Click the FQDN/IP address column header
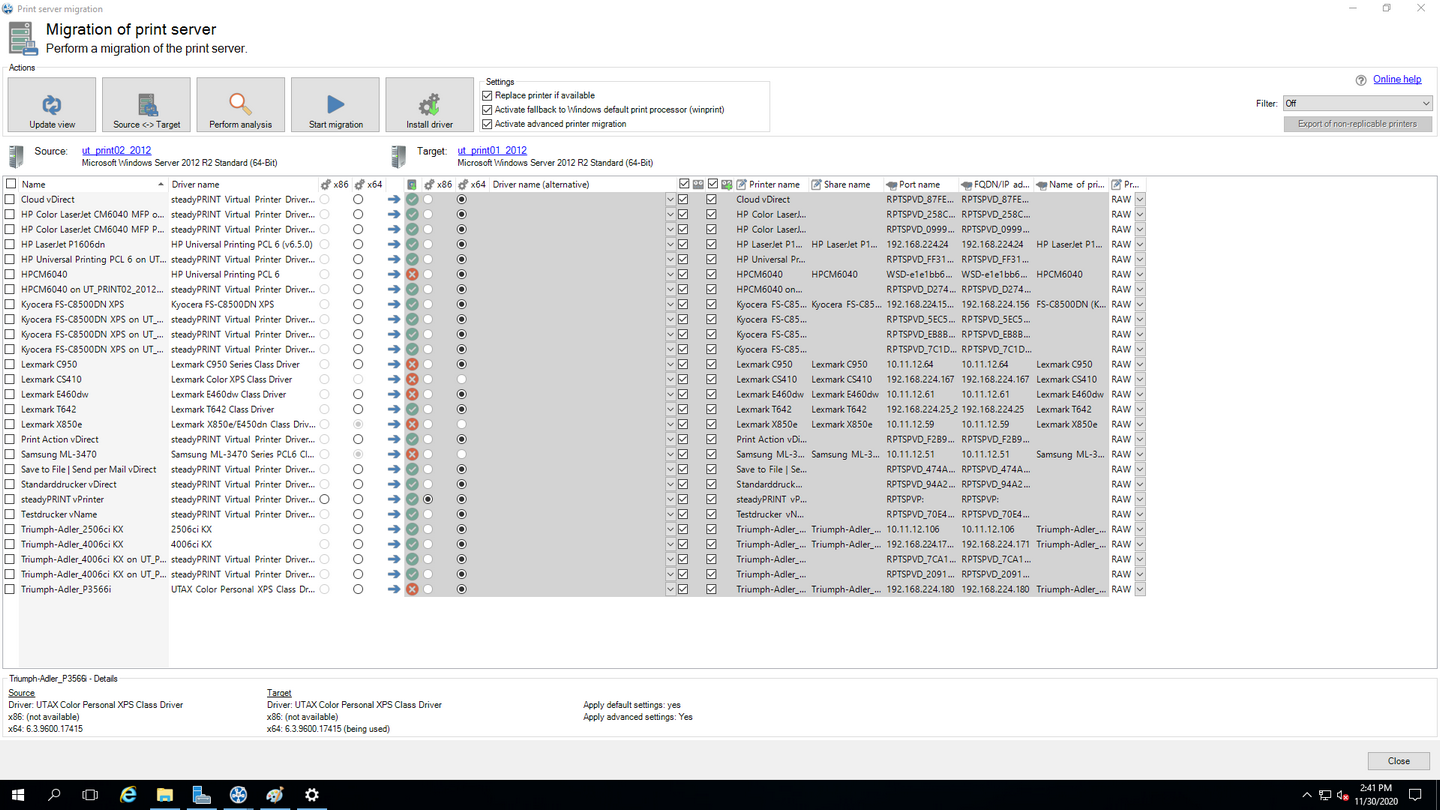 996,184
